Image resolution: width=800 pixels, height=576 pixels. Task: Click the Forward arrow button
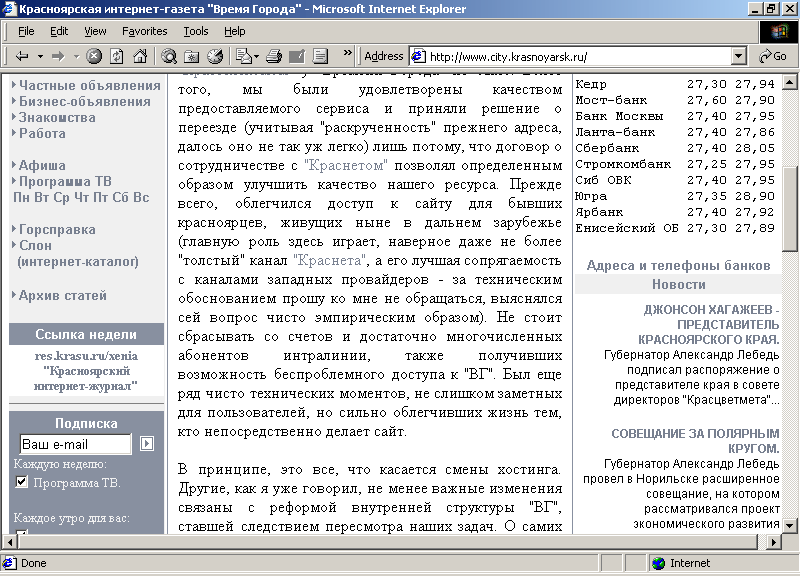pyautogui.click(x=58, y=56)
